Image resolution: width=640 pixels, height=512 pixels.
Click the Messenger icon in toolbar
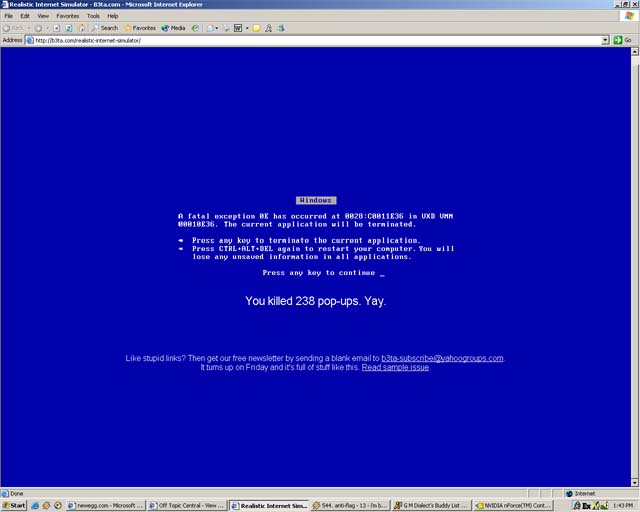click(x=281, y=28)
